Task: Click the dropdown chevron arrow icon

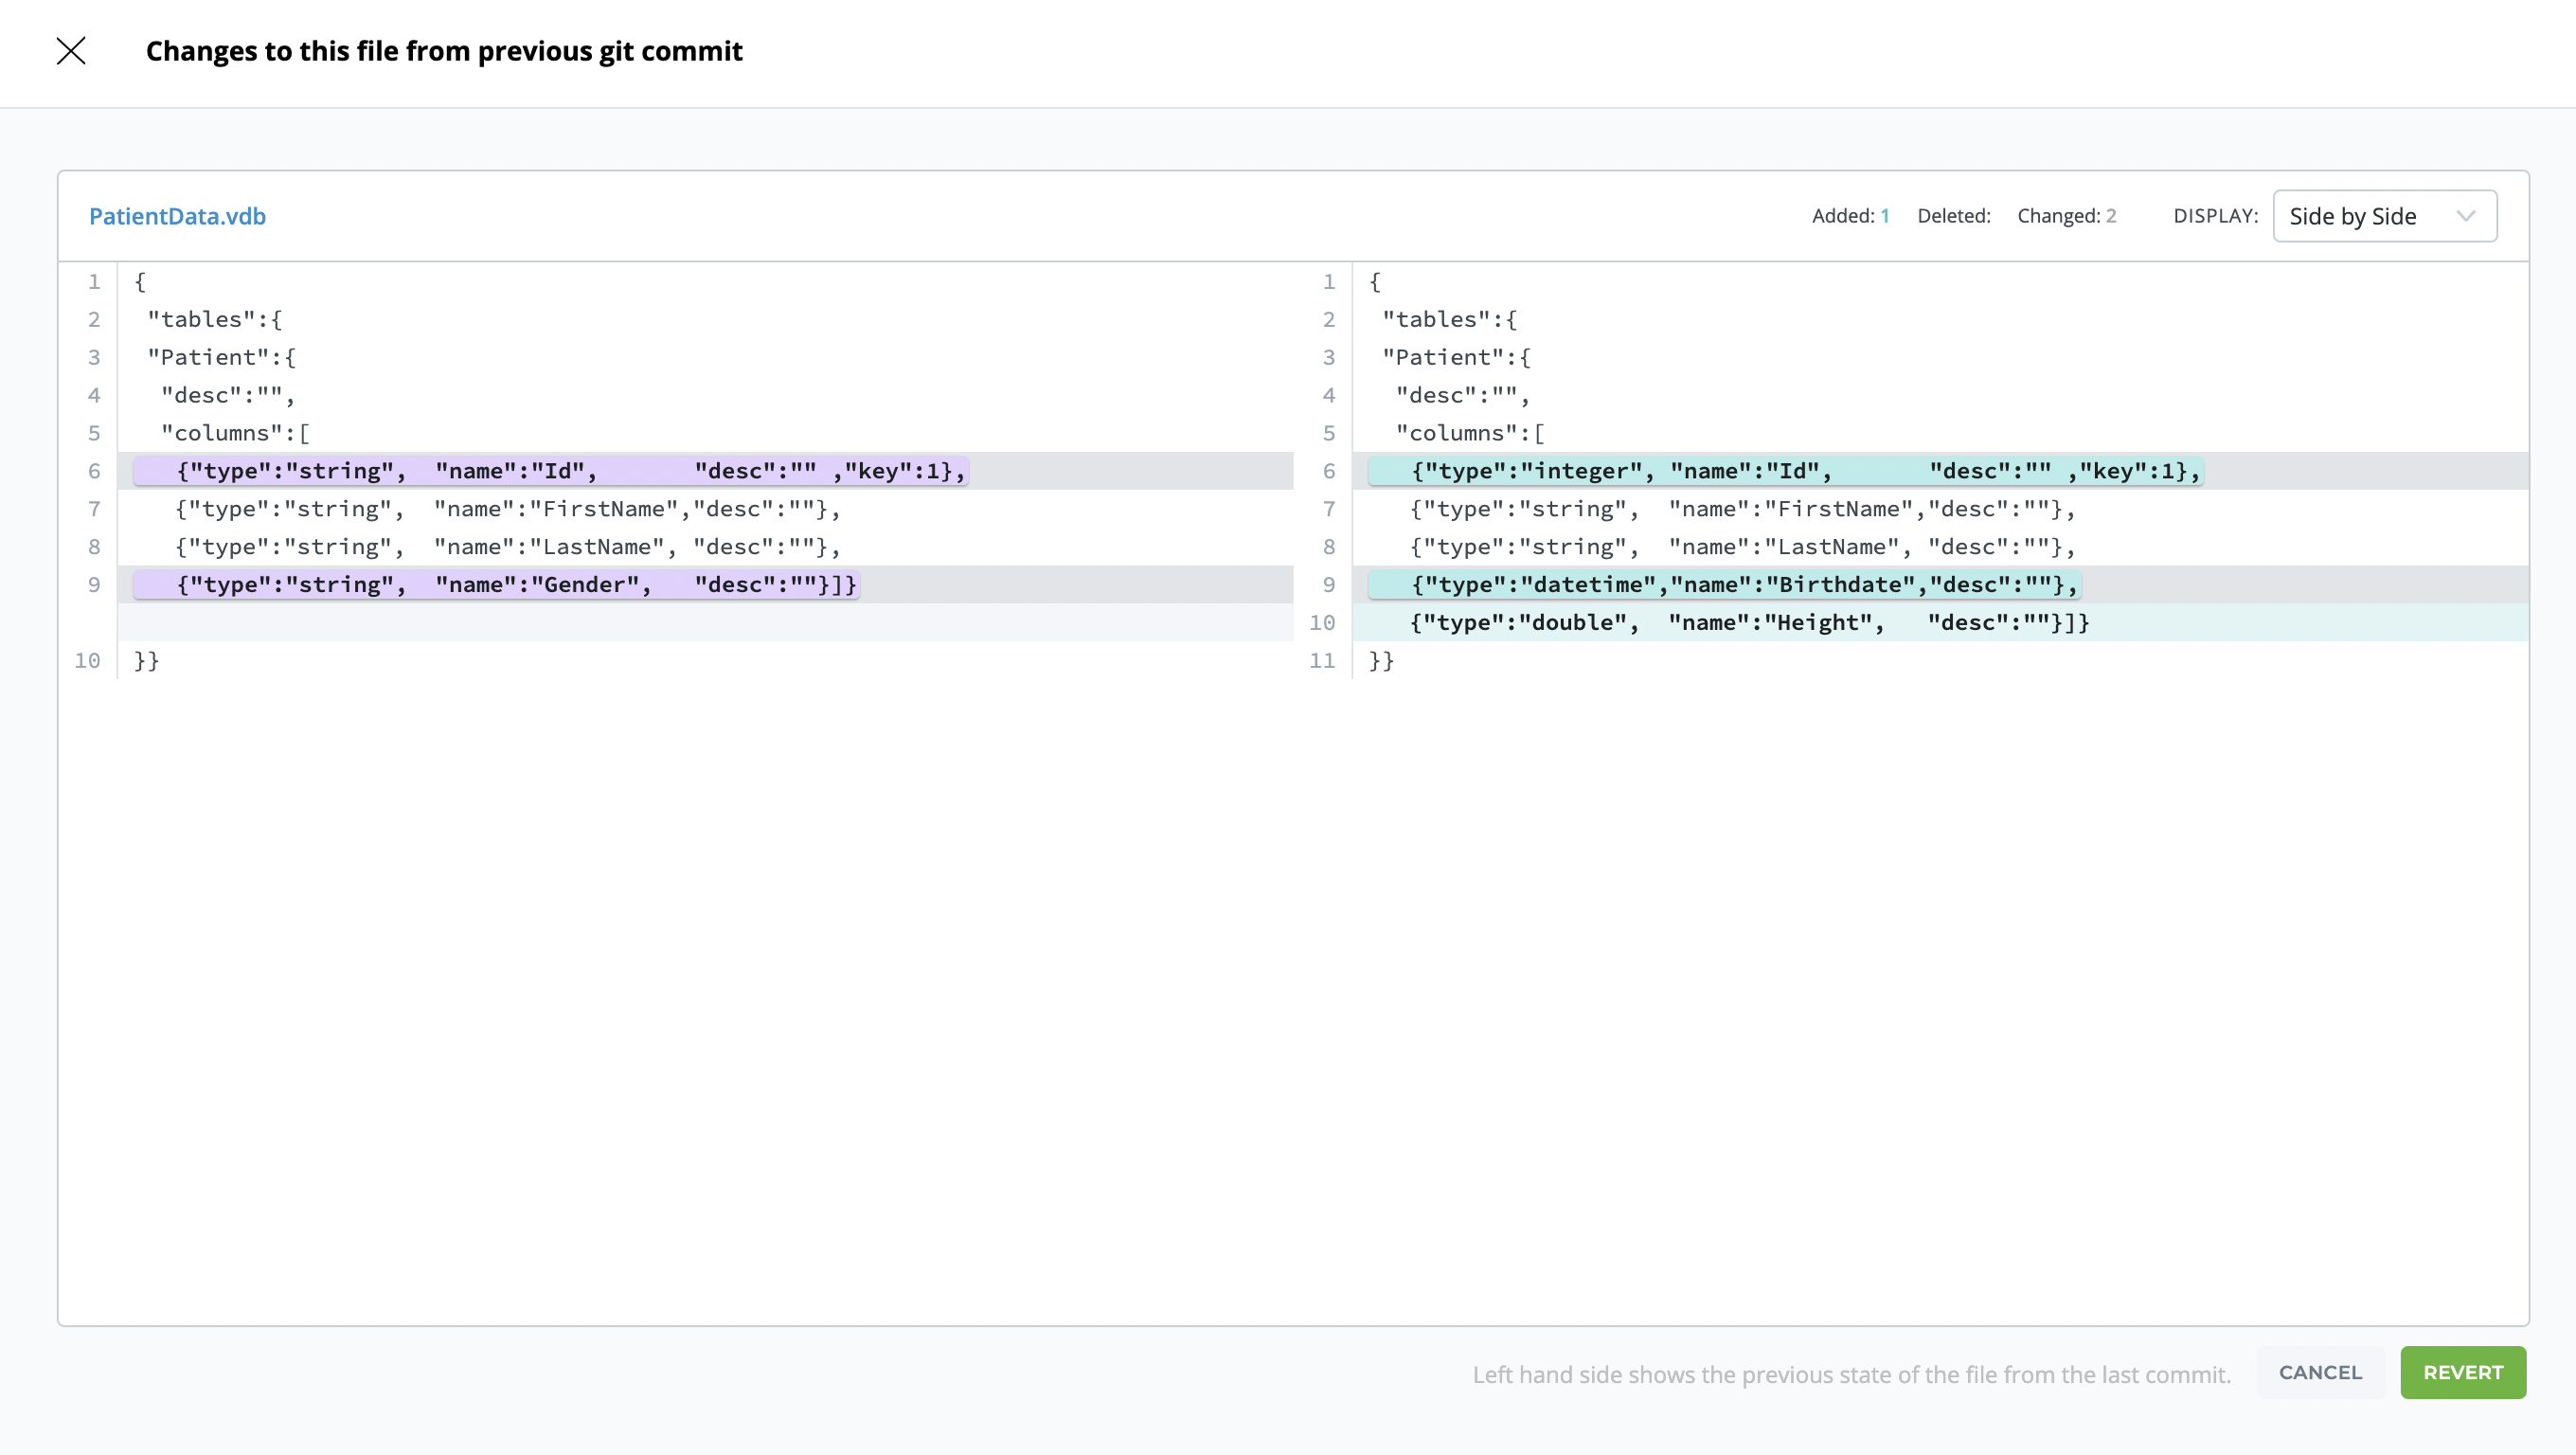Action: [x=2465, y=216]
